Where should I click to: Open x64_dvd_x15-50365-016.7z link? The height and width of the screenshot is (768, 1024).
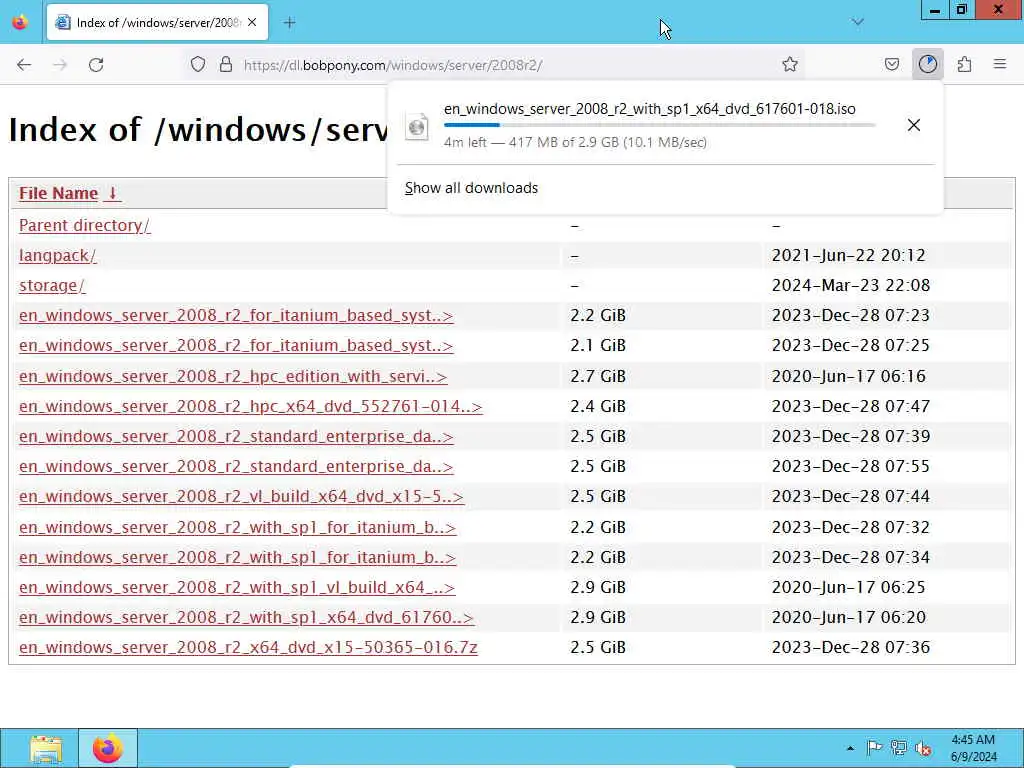[248, 647]
